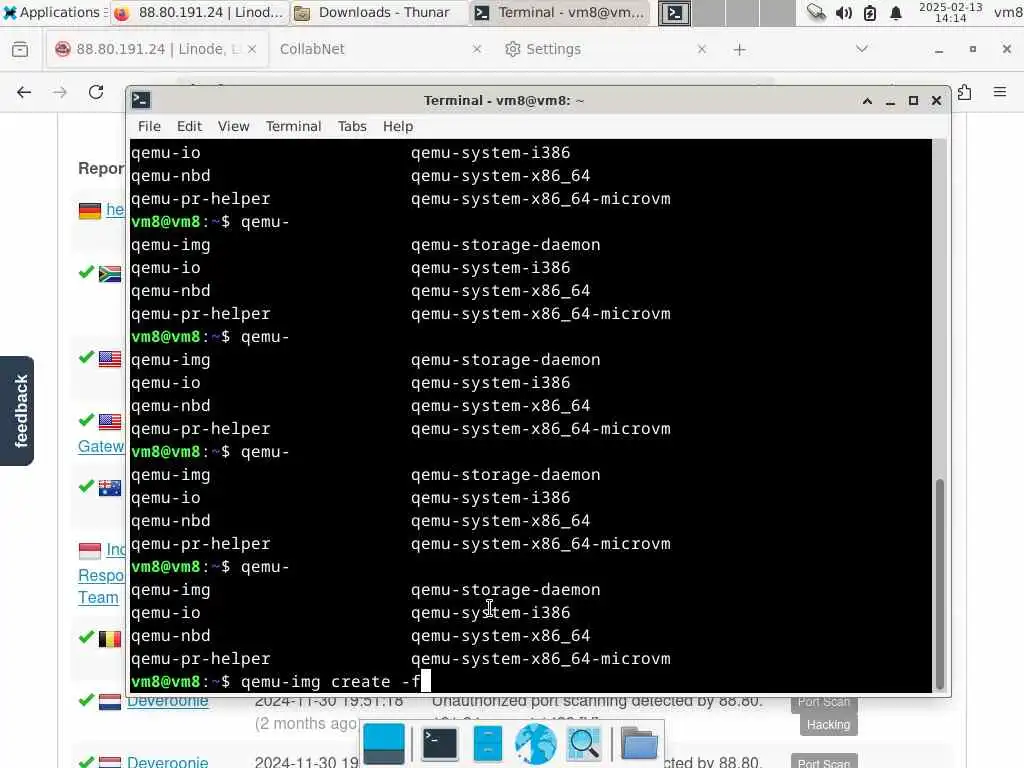Open the network connection tray icon
This screenshot has width=1024, height=768.
816,12
